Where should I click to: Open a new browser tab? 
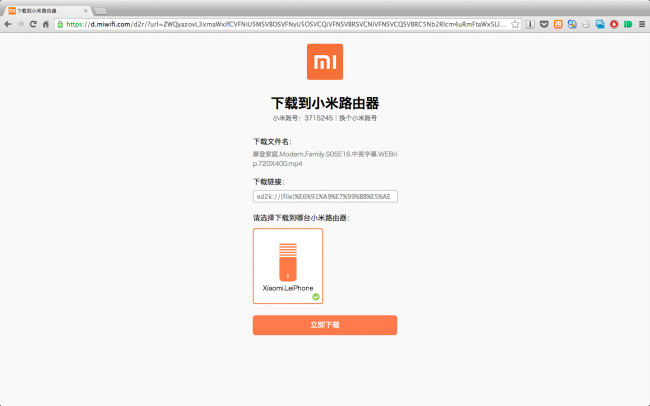(101, 11)
